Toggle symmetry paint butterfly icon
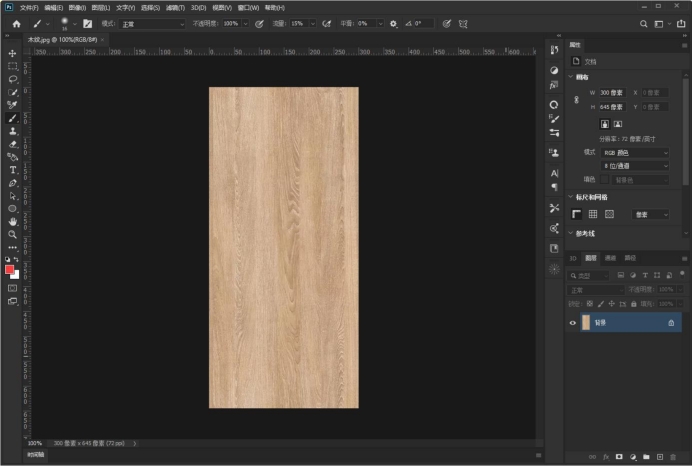Screen dimensions: 692x466 coord(463,24)
